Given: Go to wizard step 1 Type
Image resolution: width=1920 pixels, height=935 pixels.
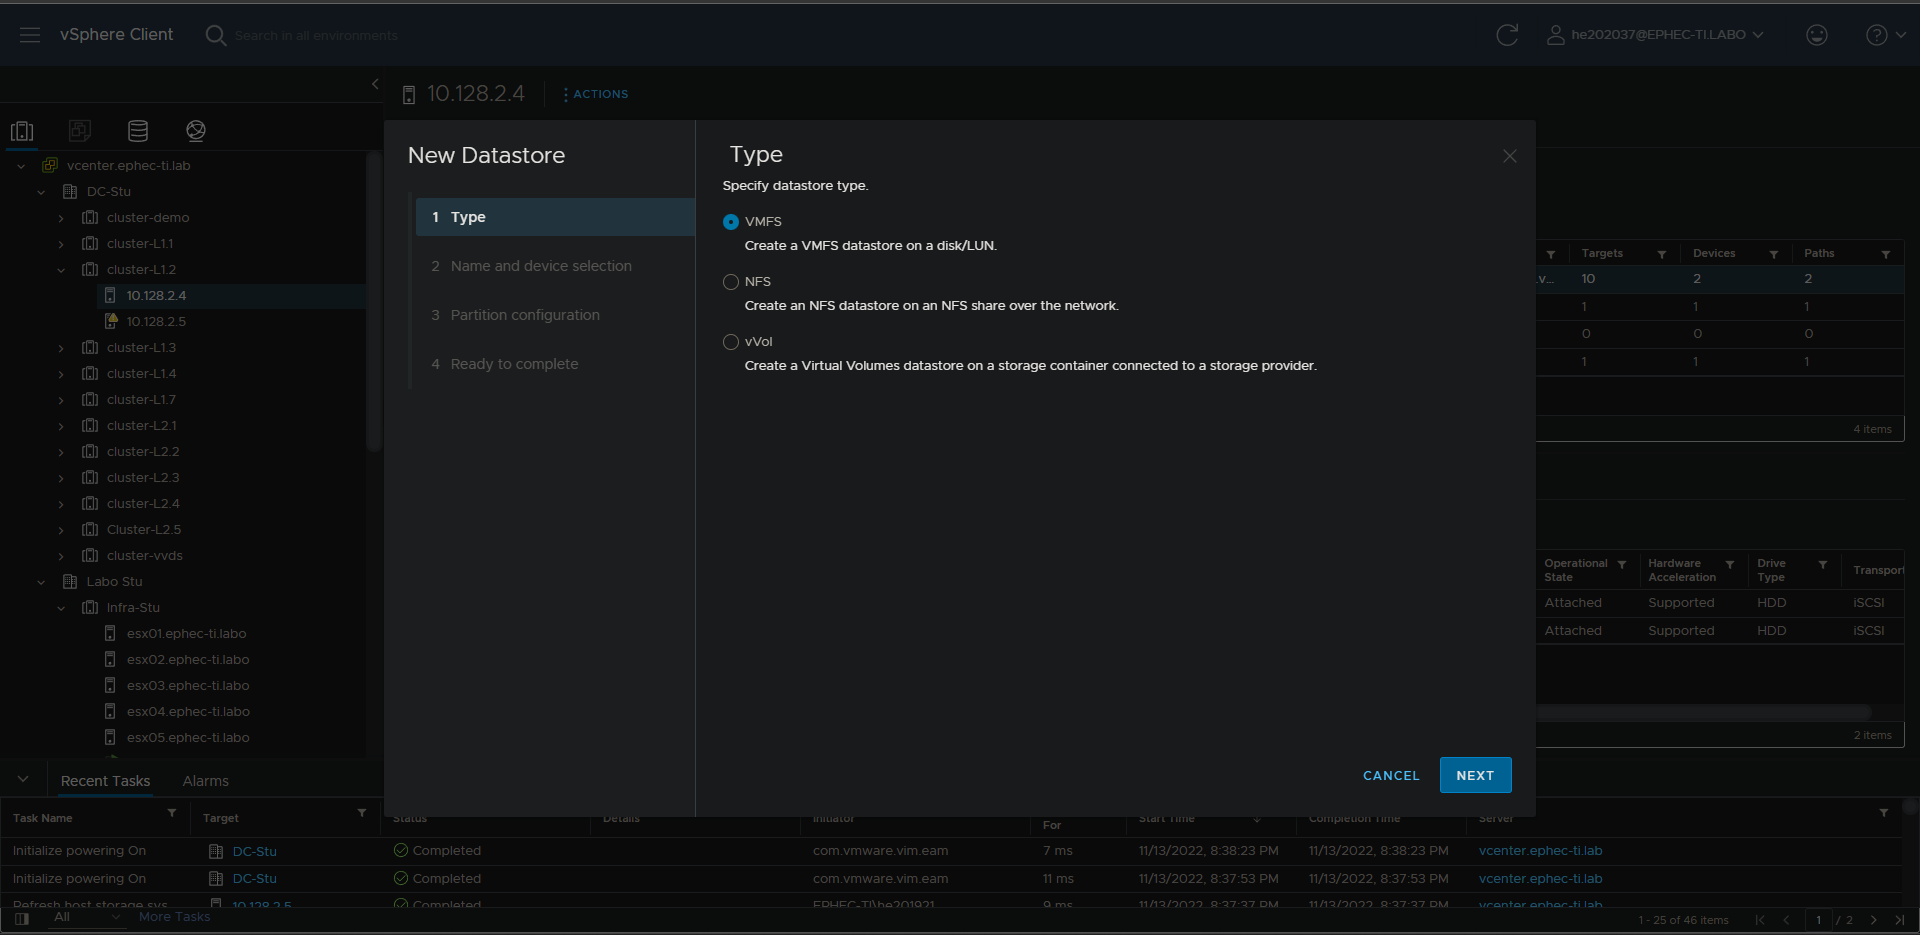Looking at the screenshot, I should point(555,217).
